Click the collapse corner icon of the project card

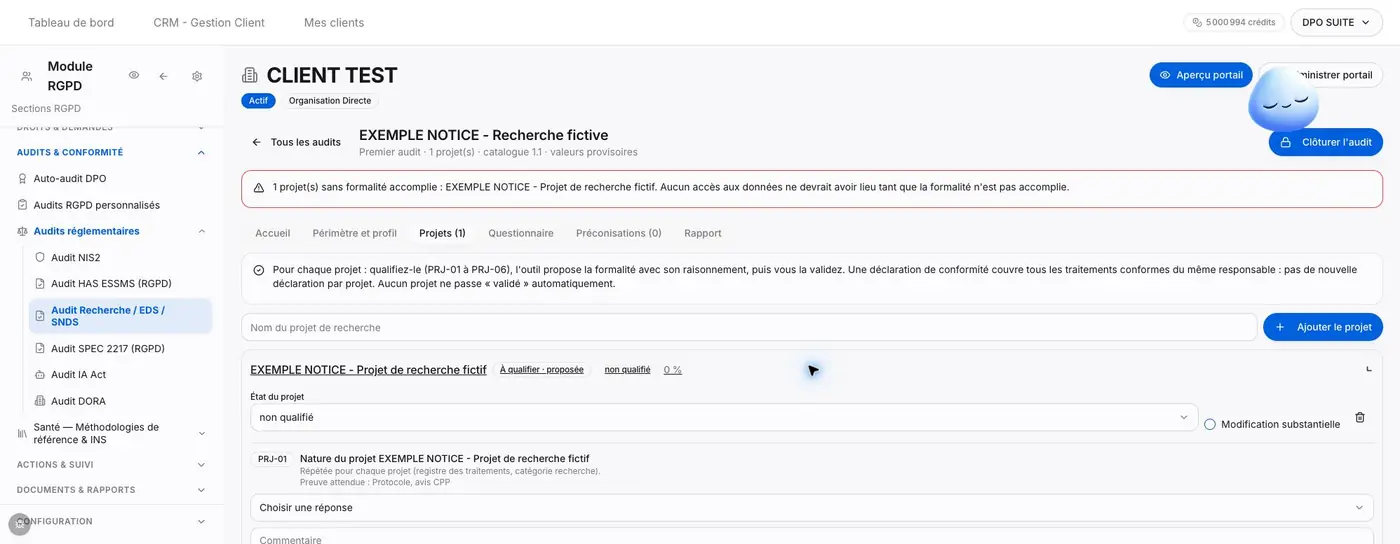[x=1369, y=369]
